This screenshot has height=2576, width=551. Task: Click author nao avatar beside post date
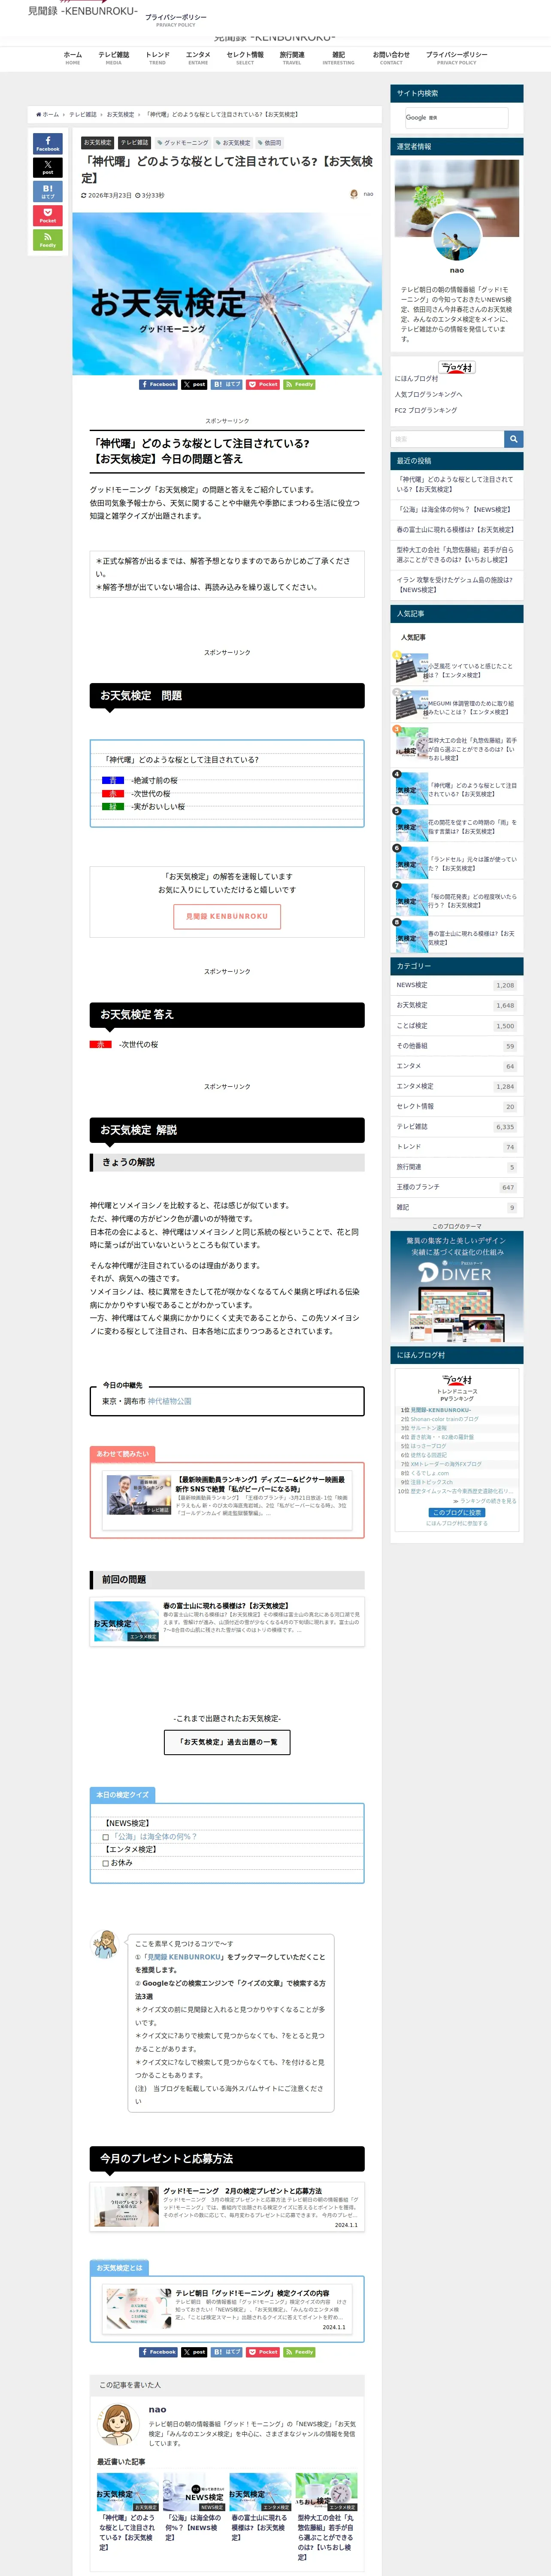click(354, 194)
